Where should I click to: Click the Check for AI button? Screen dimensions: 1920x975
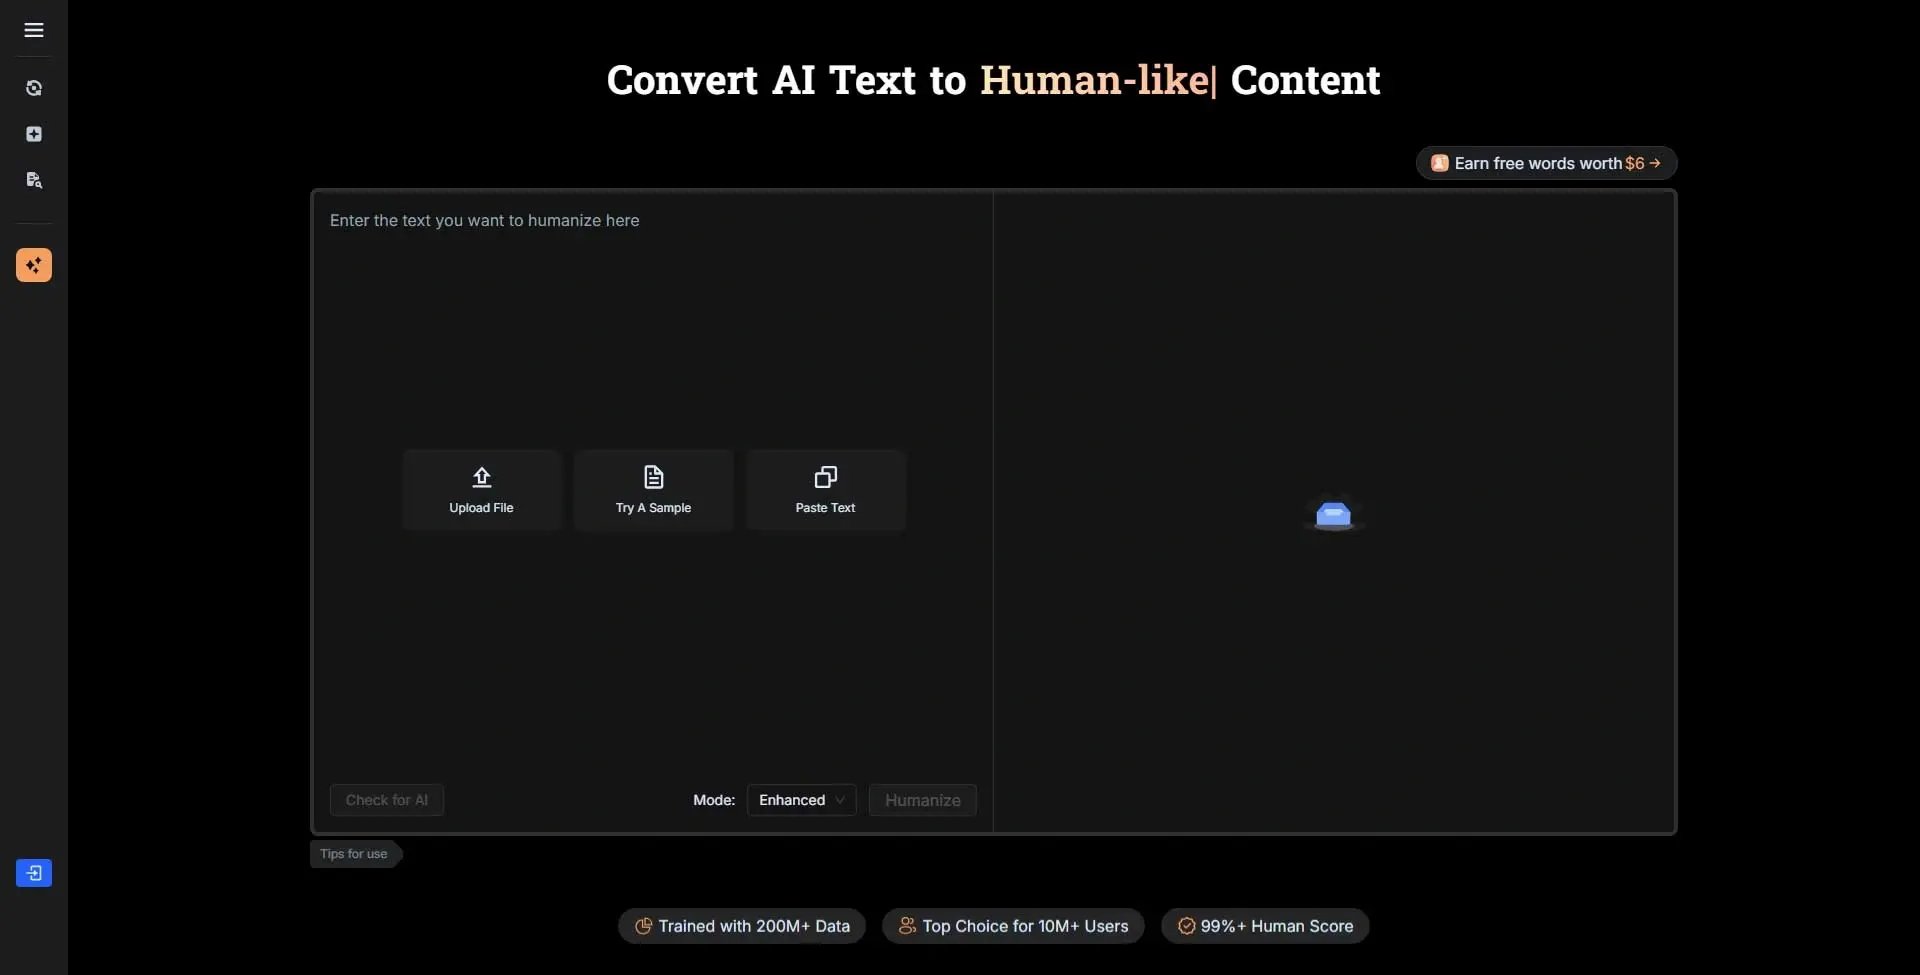(x=386, y=800)
